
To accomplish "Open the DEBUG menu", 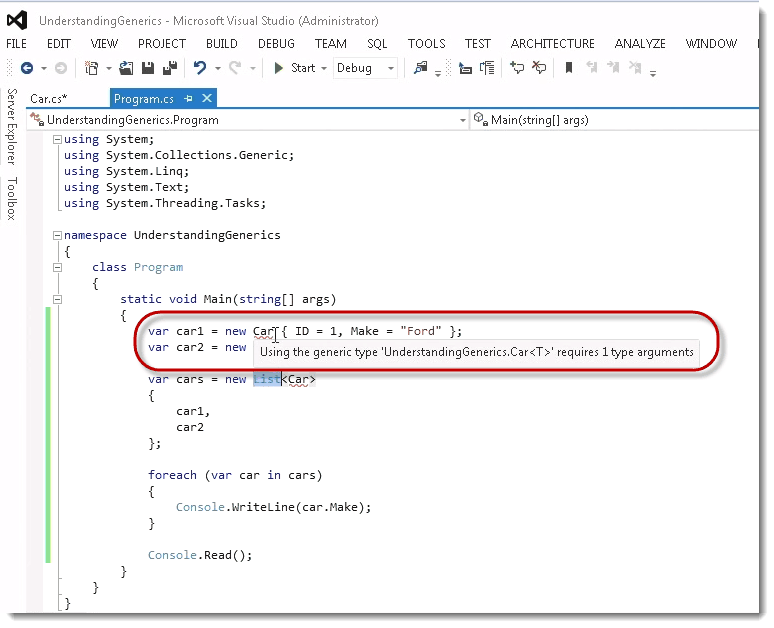I will 276,44.
